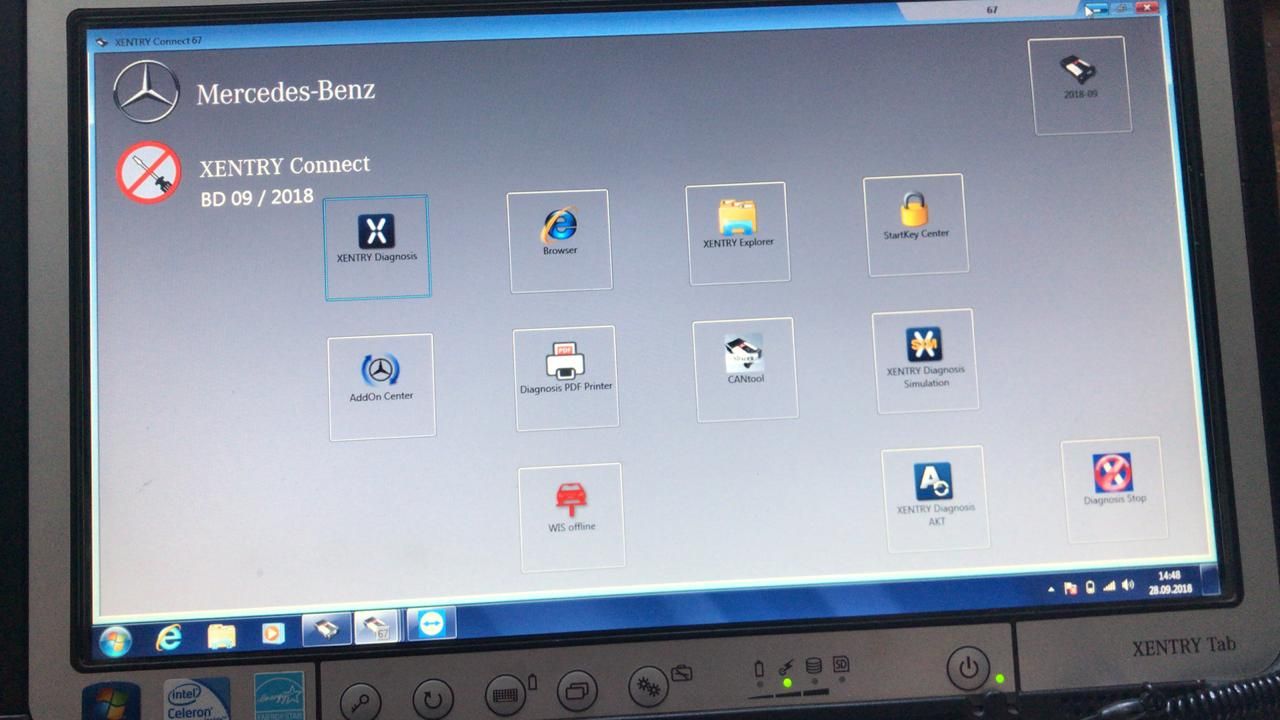Click Show desktop at the taskbar end
Image resolution: width=1280 pixels, height=720 pixels.
[1208, 580]
